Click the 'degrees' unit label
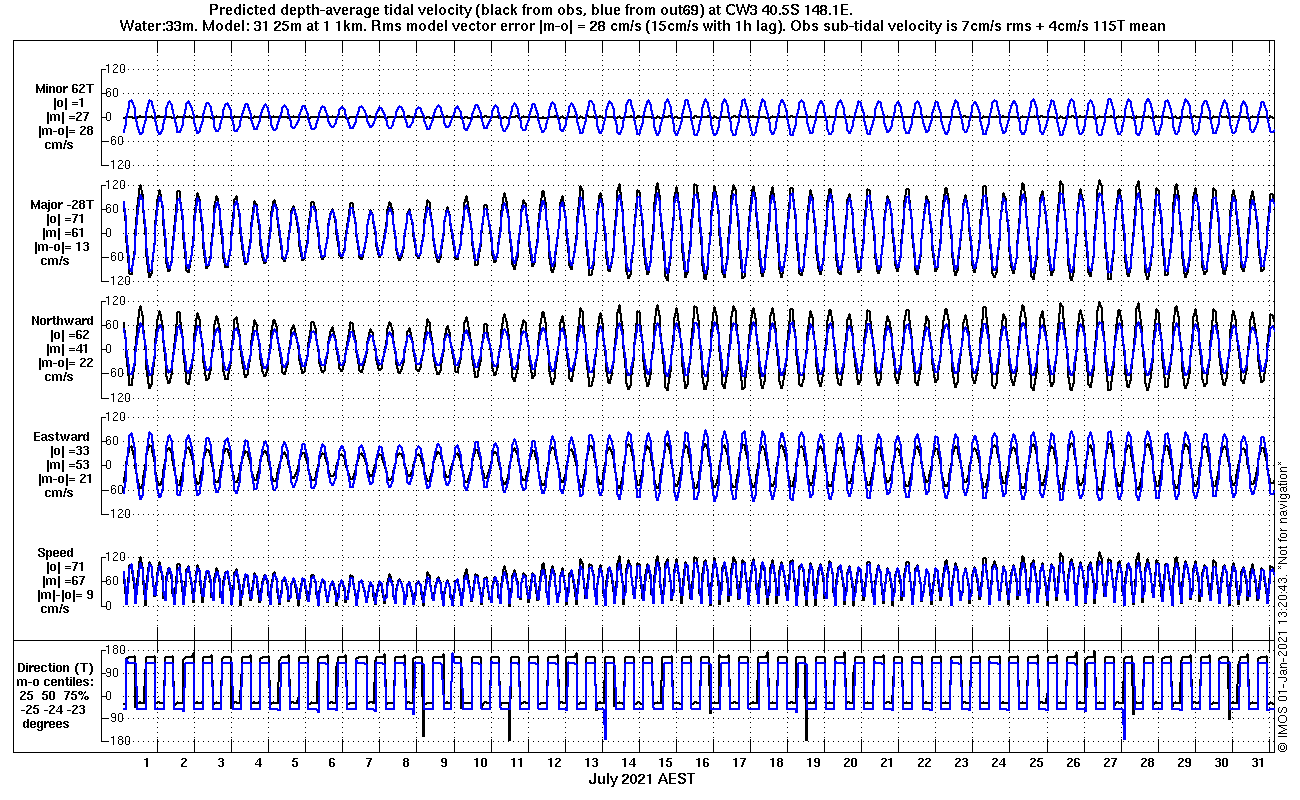This screenshot has width=1300, height=800. pyautogui.click(x=44, y=723)
